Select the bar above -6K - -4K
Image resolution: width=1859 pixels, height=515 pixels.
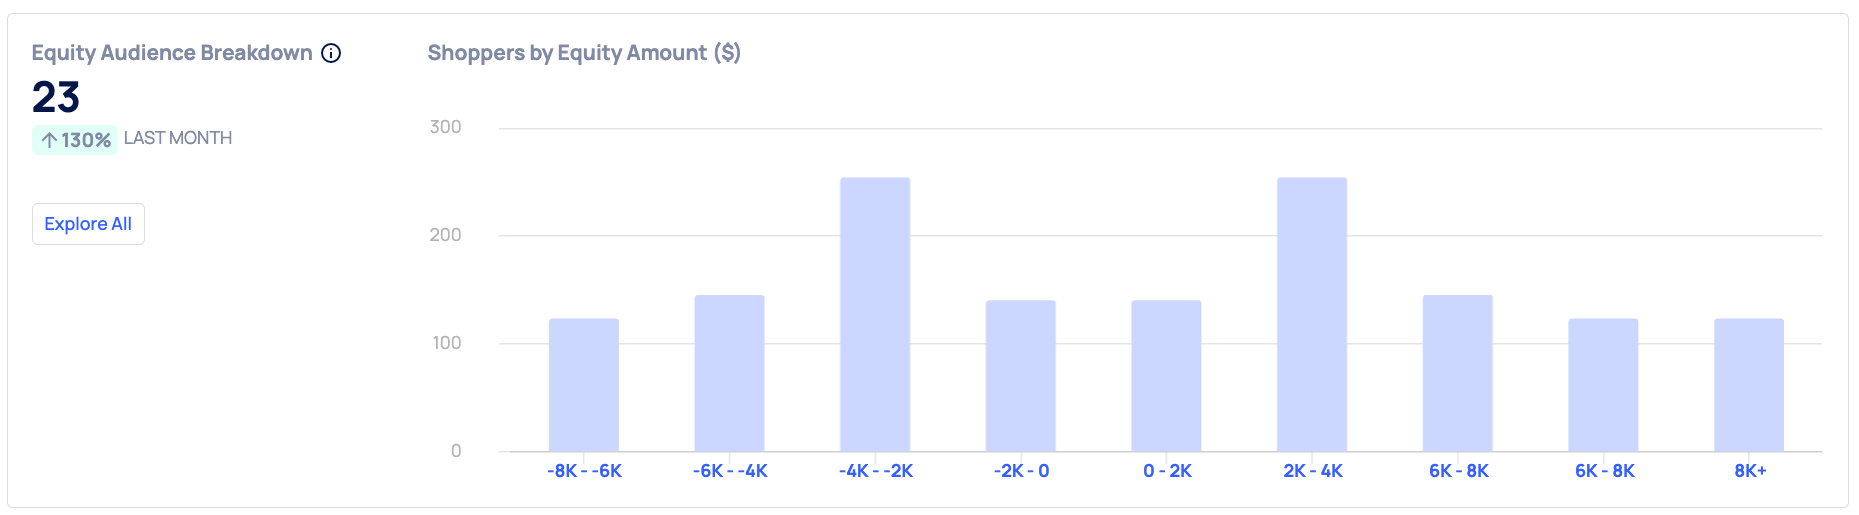point(730,373)
